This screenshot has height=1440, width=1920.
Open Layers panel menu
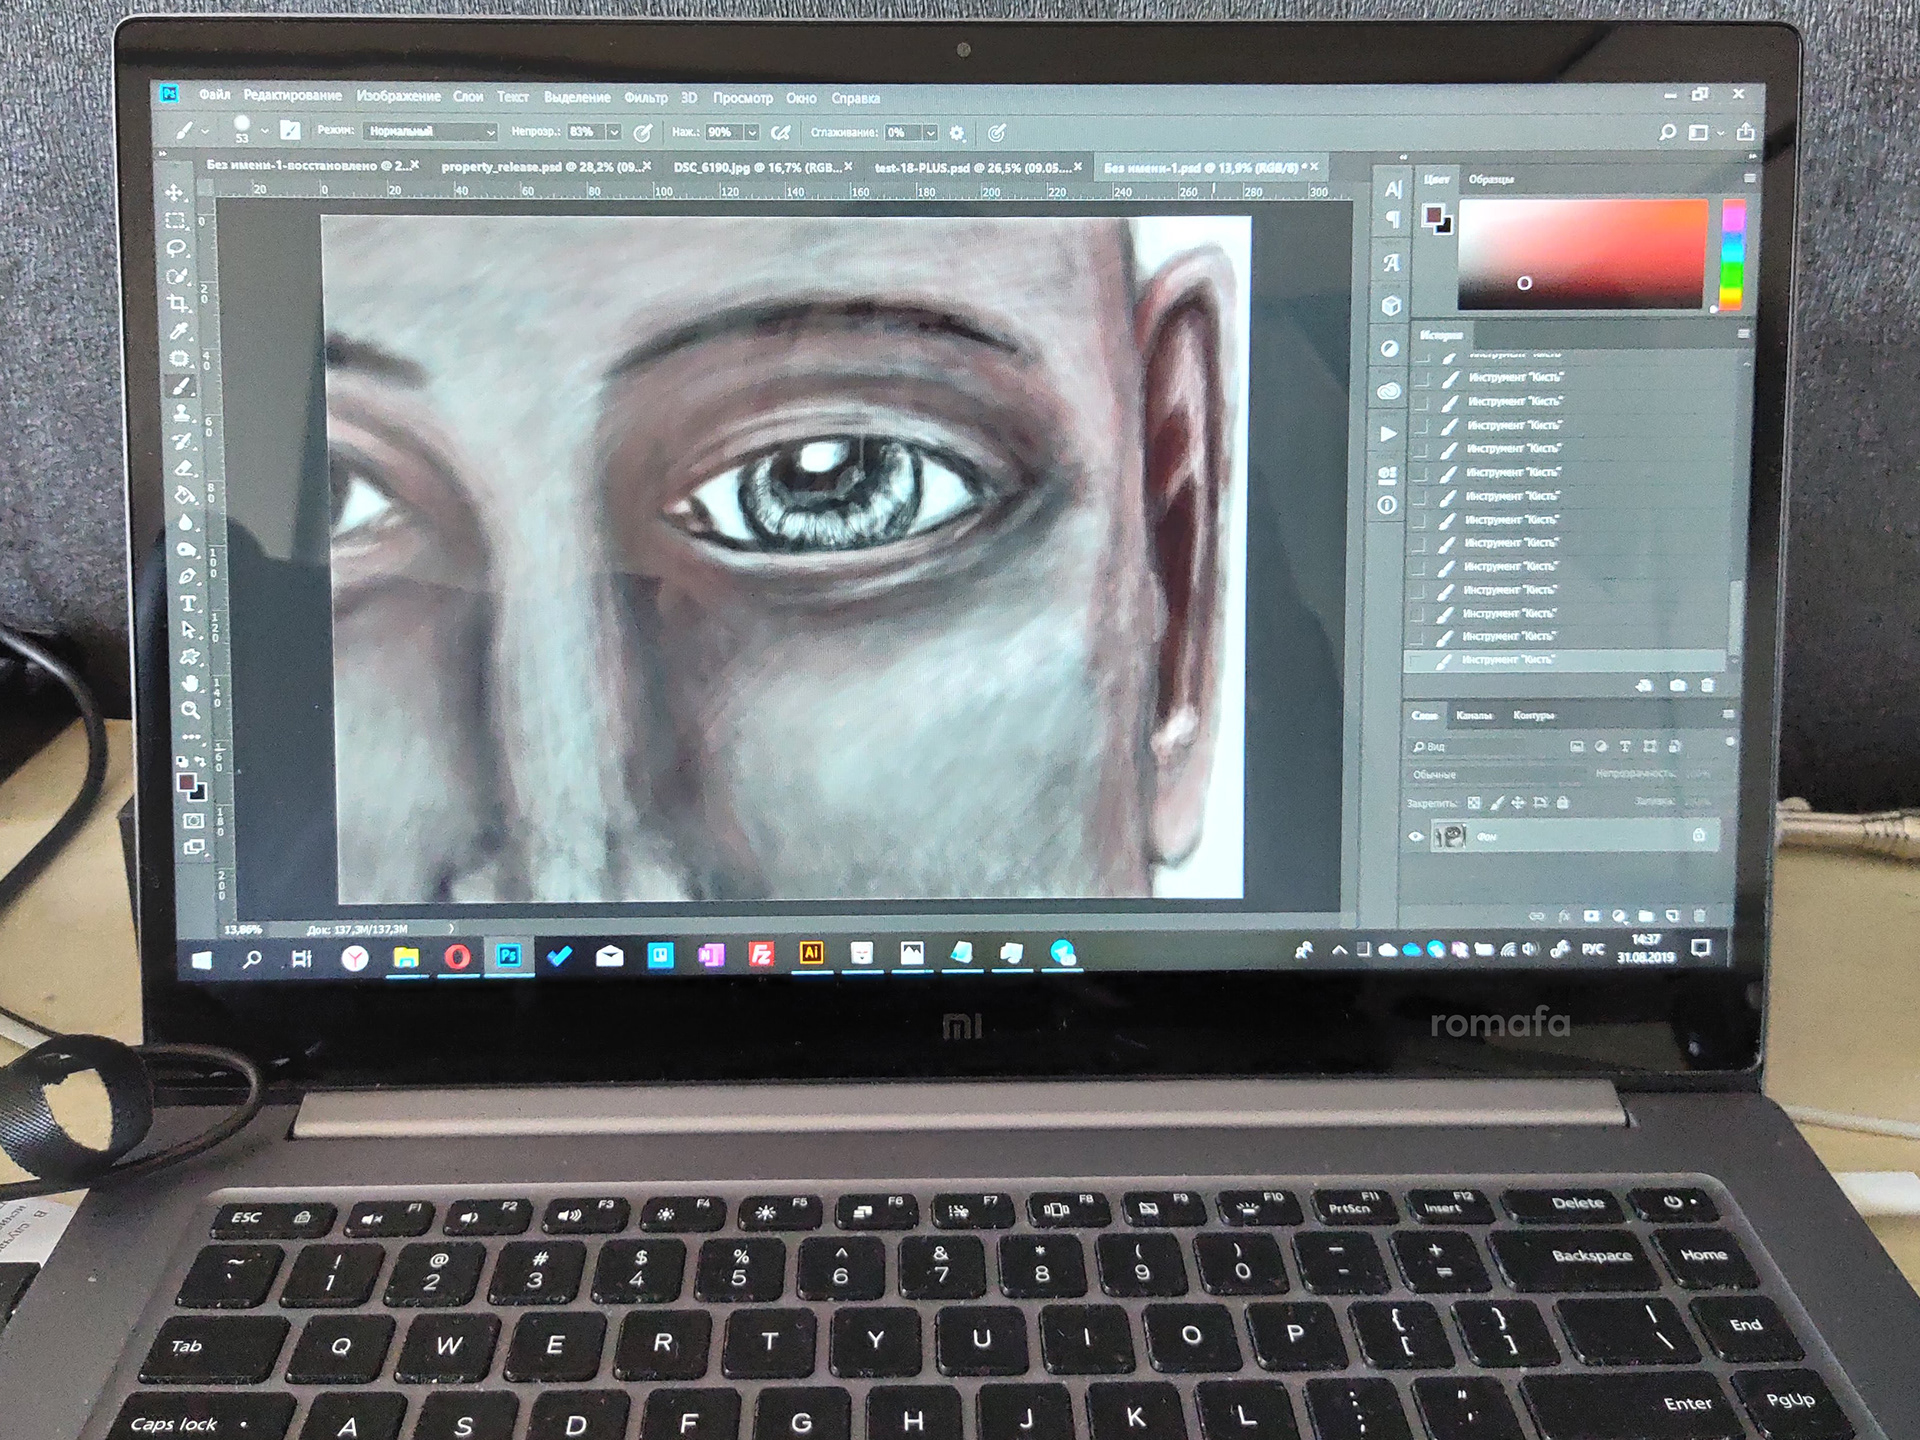[x=1728, y=715]
